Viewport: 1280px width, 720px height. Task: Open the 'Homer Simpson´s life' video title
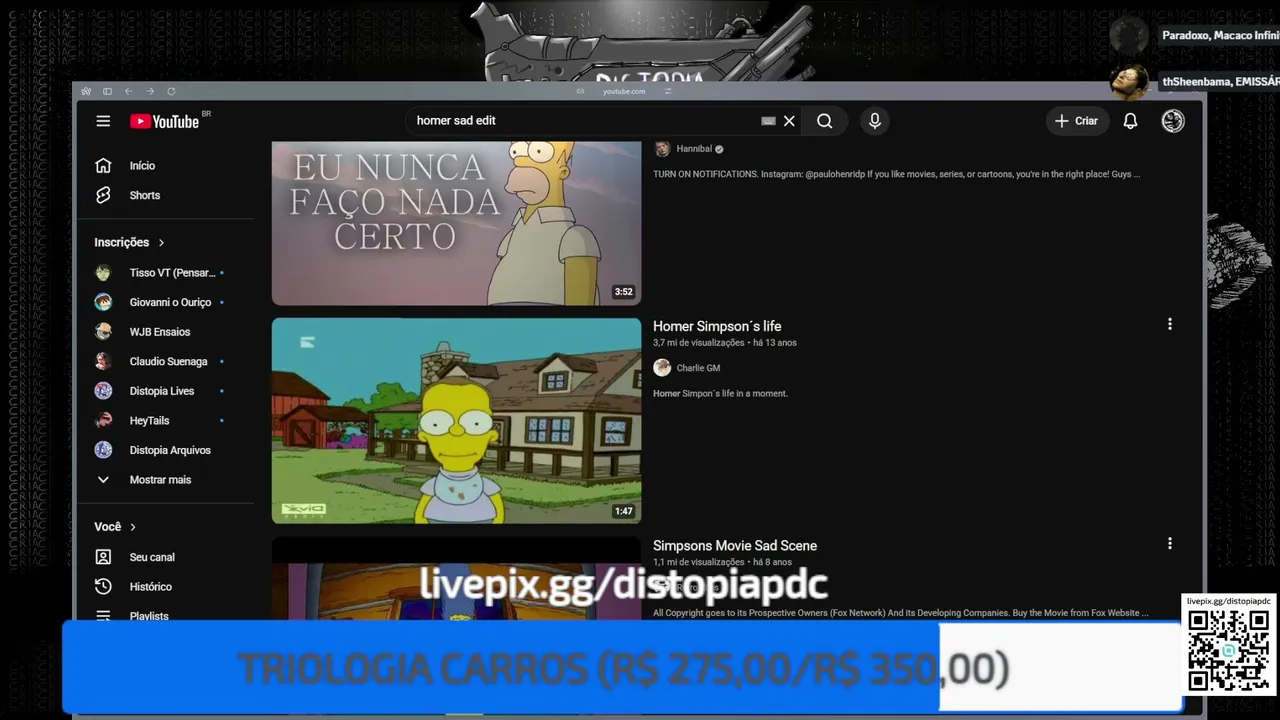coord(717,326)
